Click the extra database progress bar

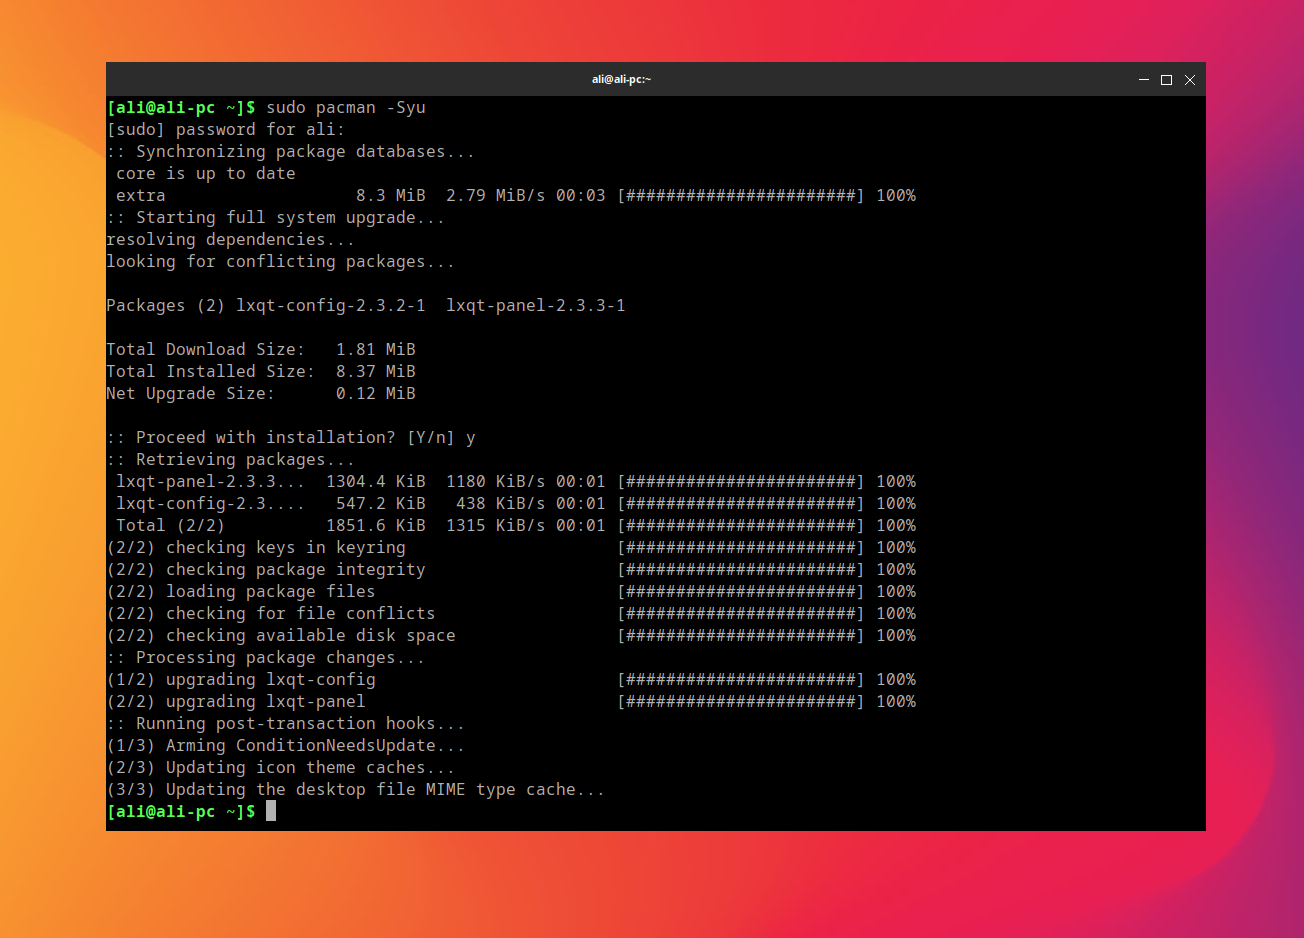[x=740, y=196]
